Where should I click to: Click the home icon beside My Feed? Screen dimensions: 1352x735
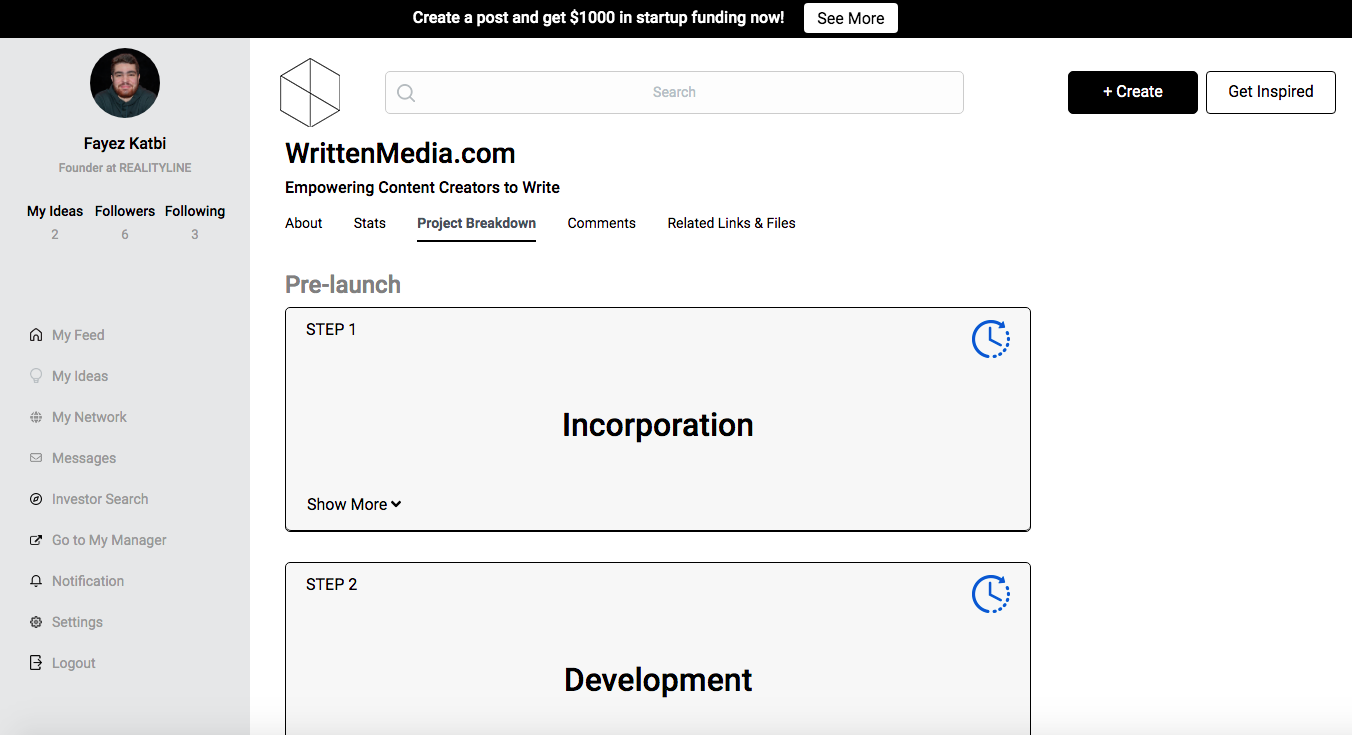(x=36, y=335)
